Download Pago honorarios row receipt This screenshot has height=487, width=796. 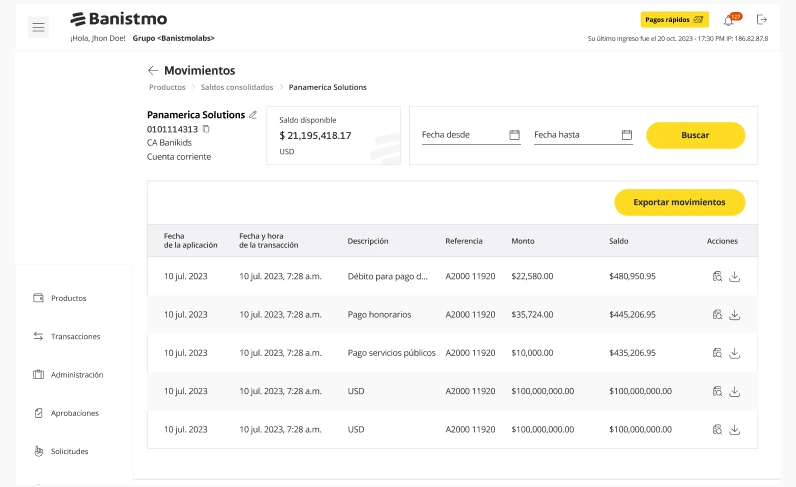coord(735,315)
